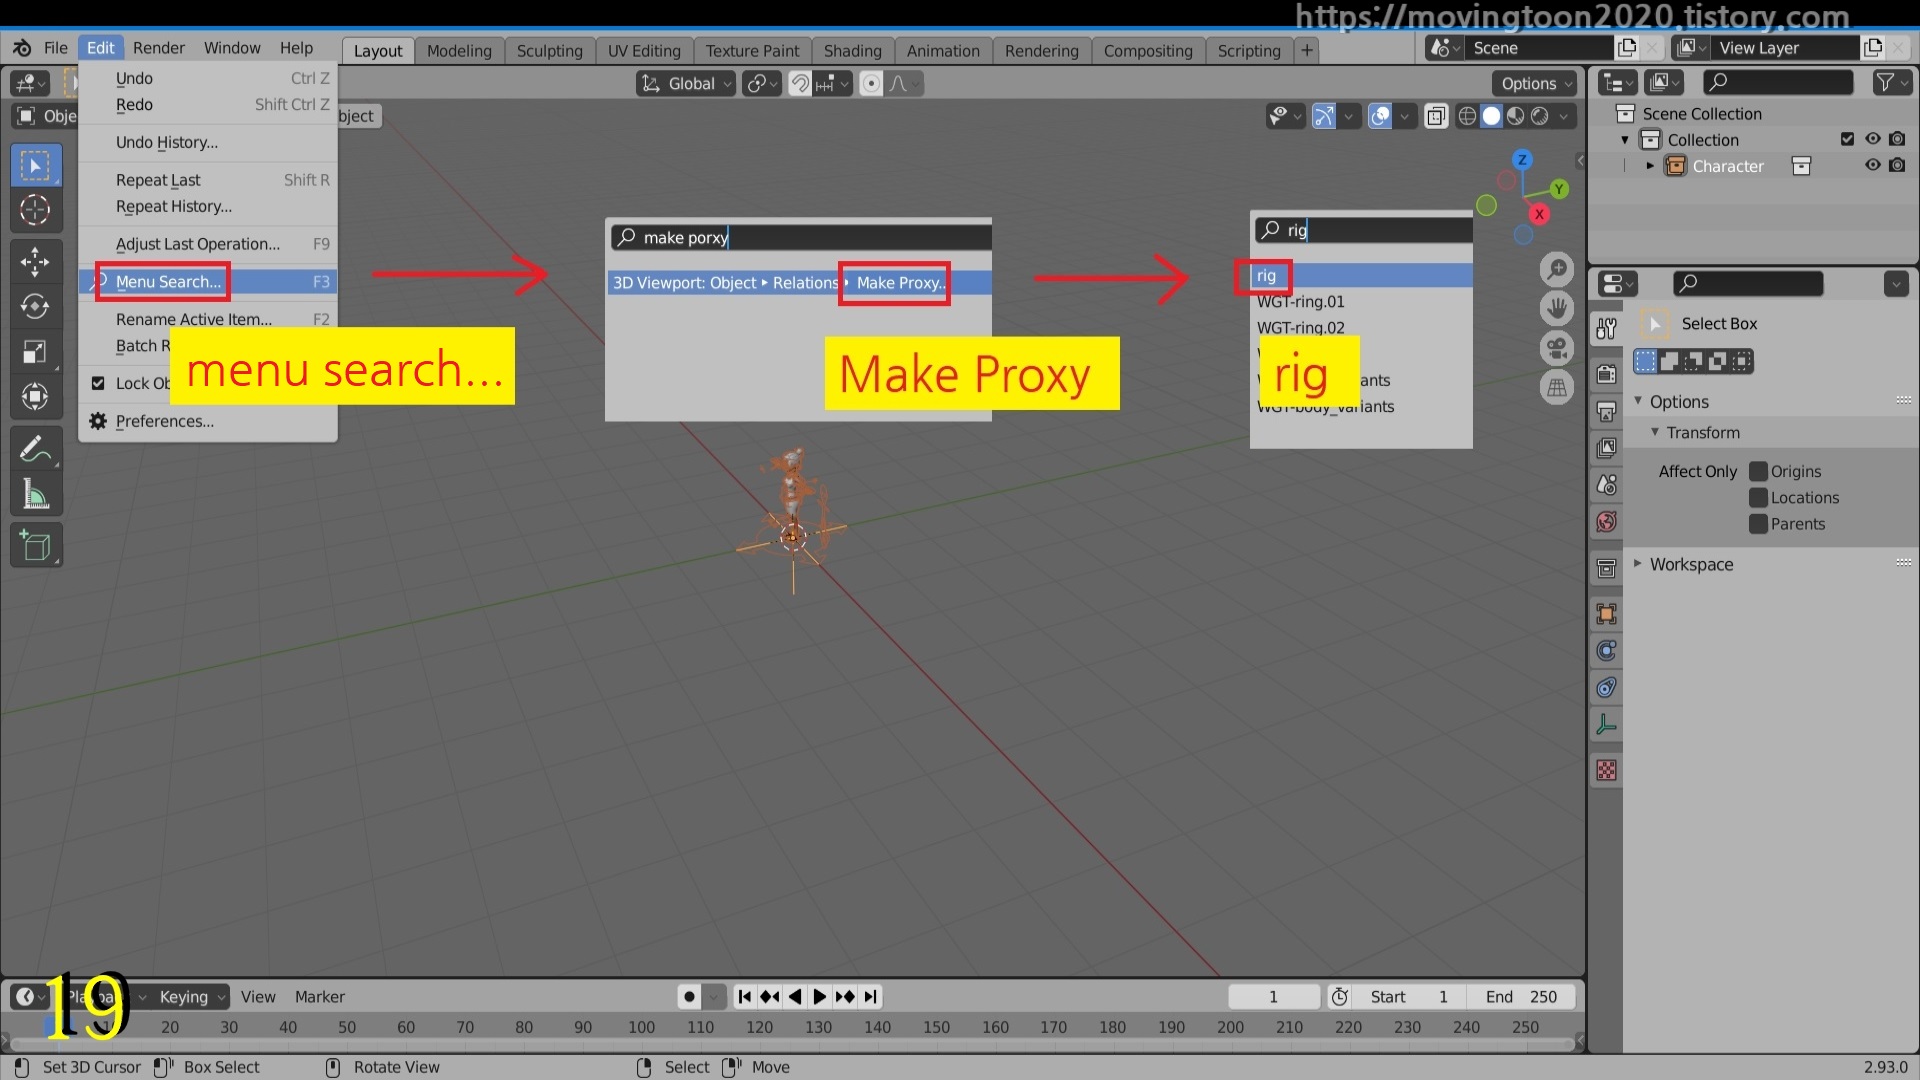
Task: Click the current frame number field
Action: pos(1274,997)
